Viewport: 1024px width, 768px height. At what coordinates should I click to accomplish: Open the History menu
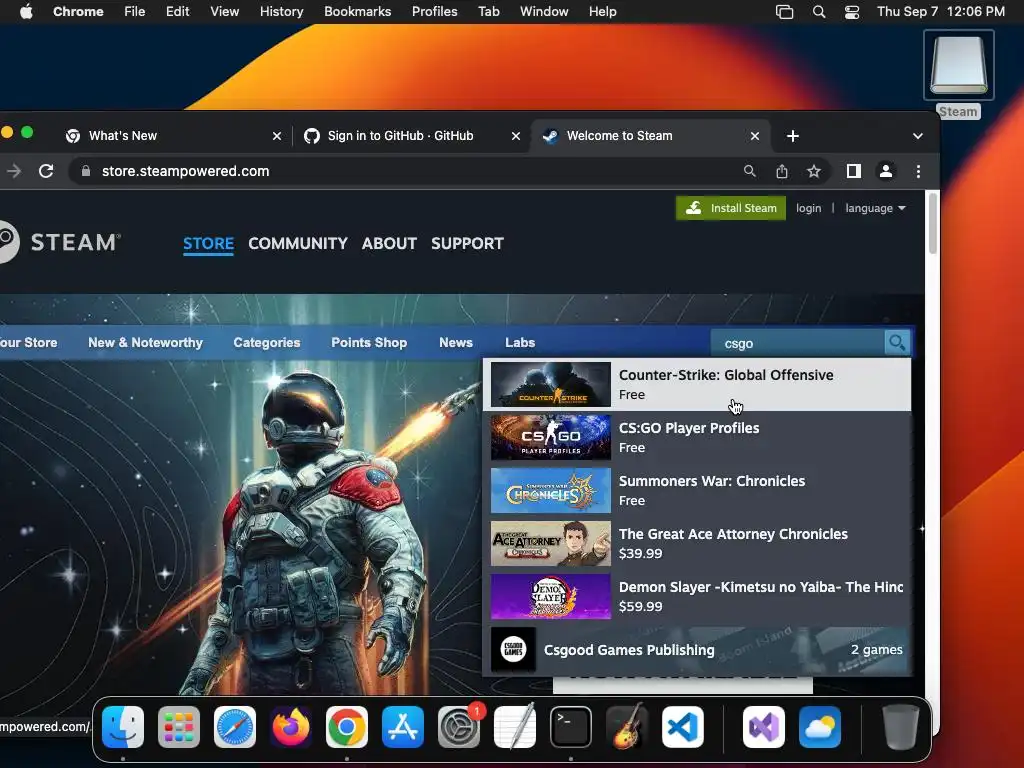click(x=281, y=12)
